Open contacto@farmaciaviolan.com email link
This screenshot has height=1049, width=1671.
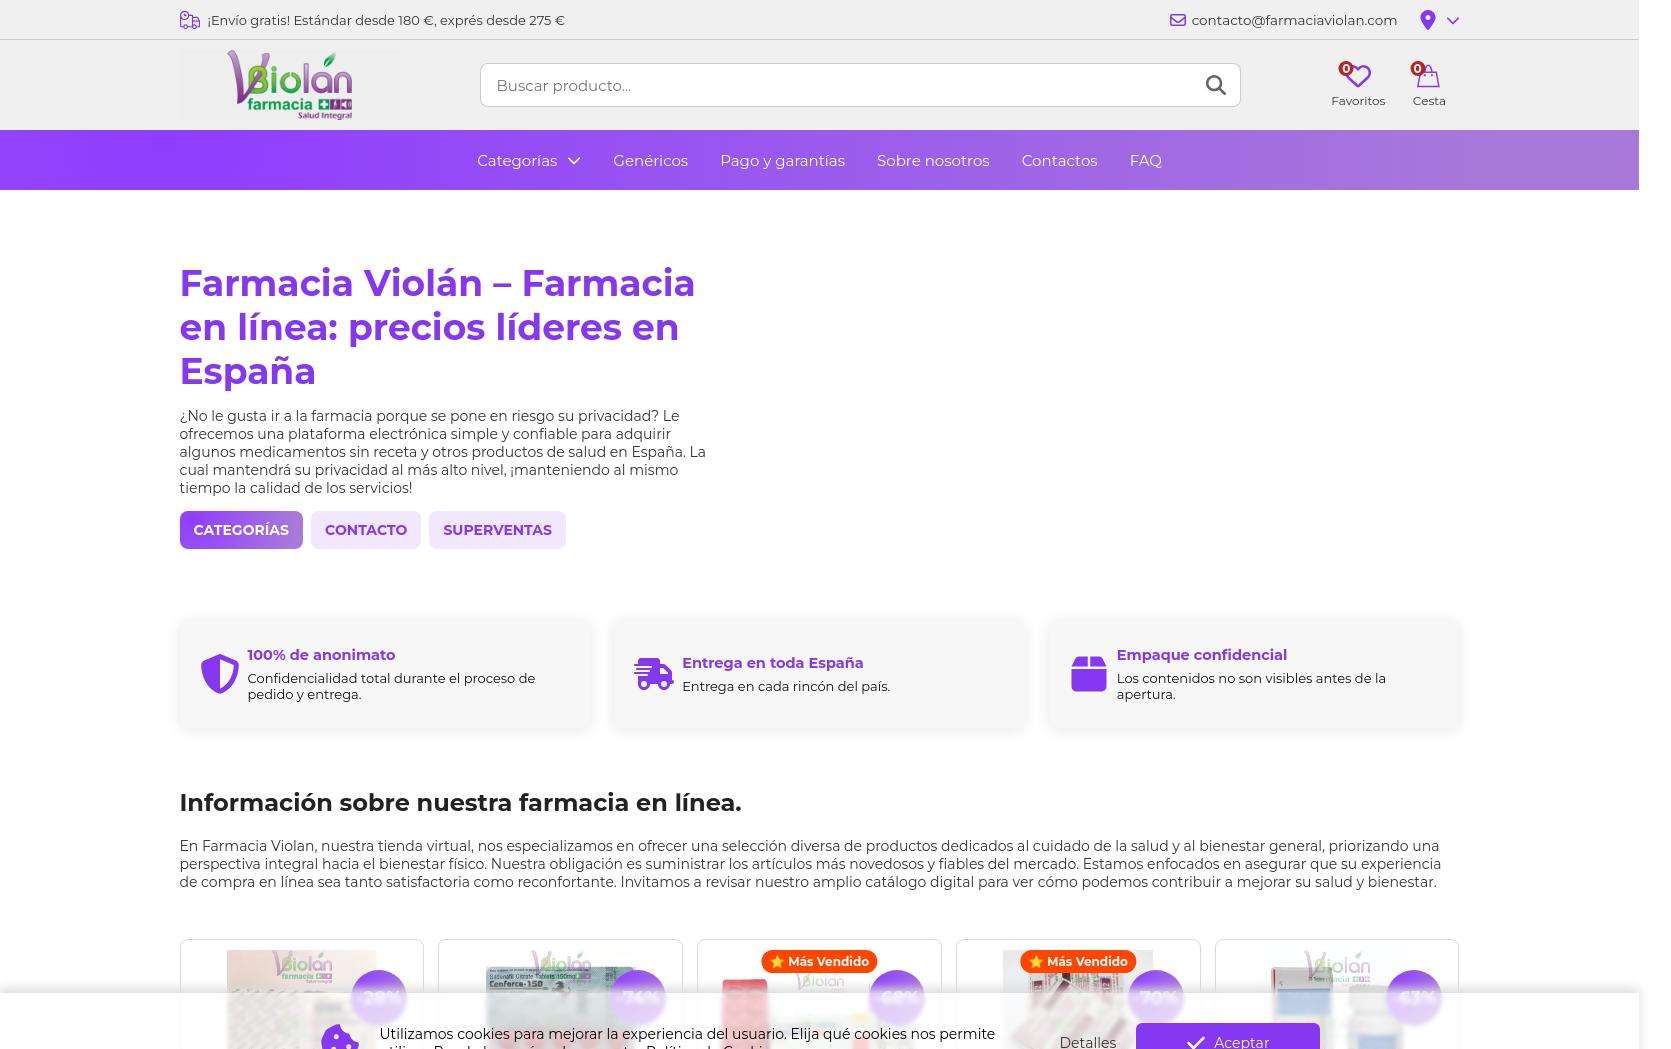(x=1293, y=20)
